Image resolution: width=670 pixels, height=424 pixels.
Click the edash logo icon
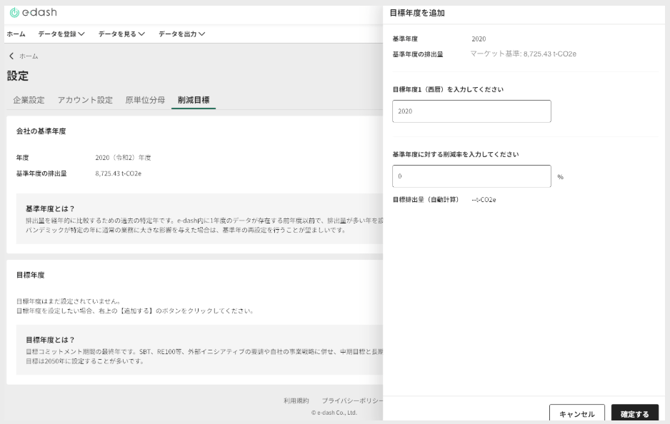pos(15,12)
